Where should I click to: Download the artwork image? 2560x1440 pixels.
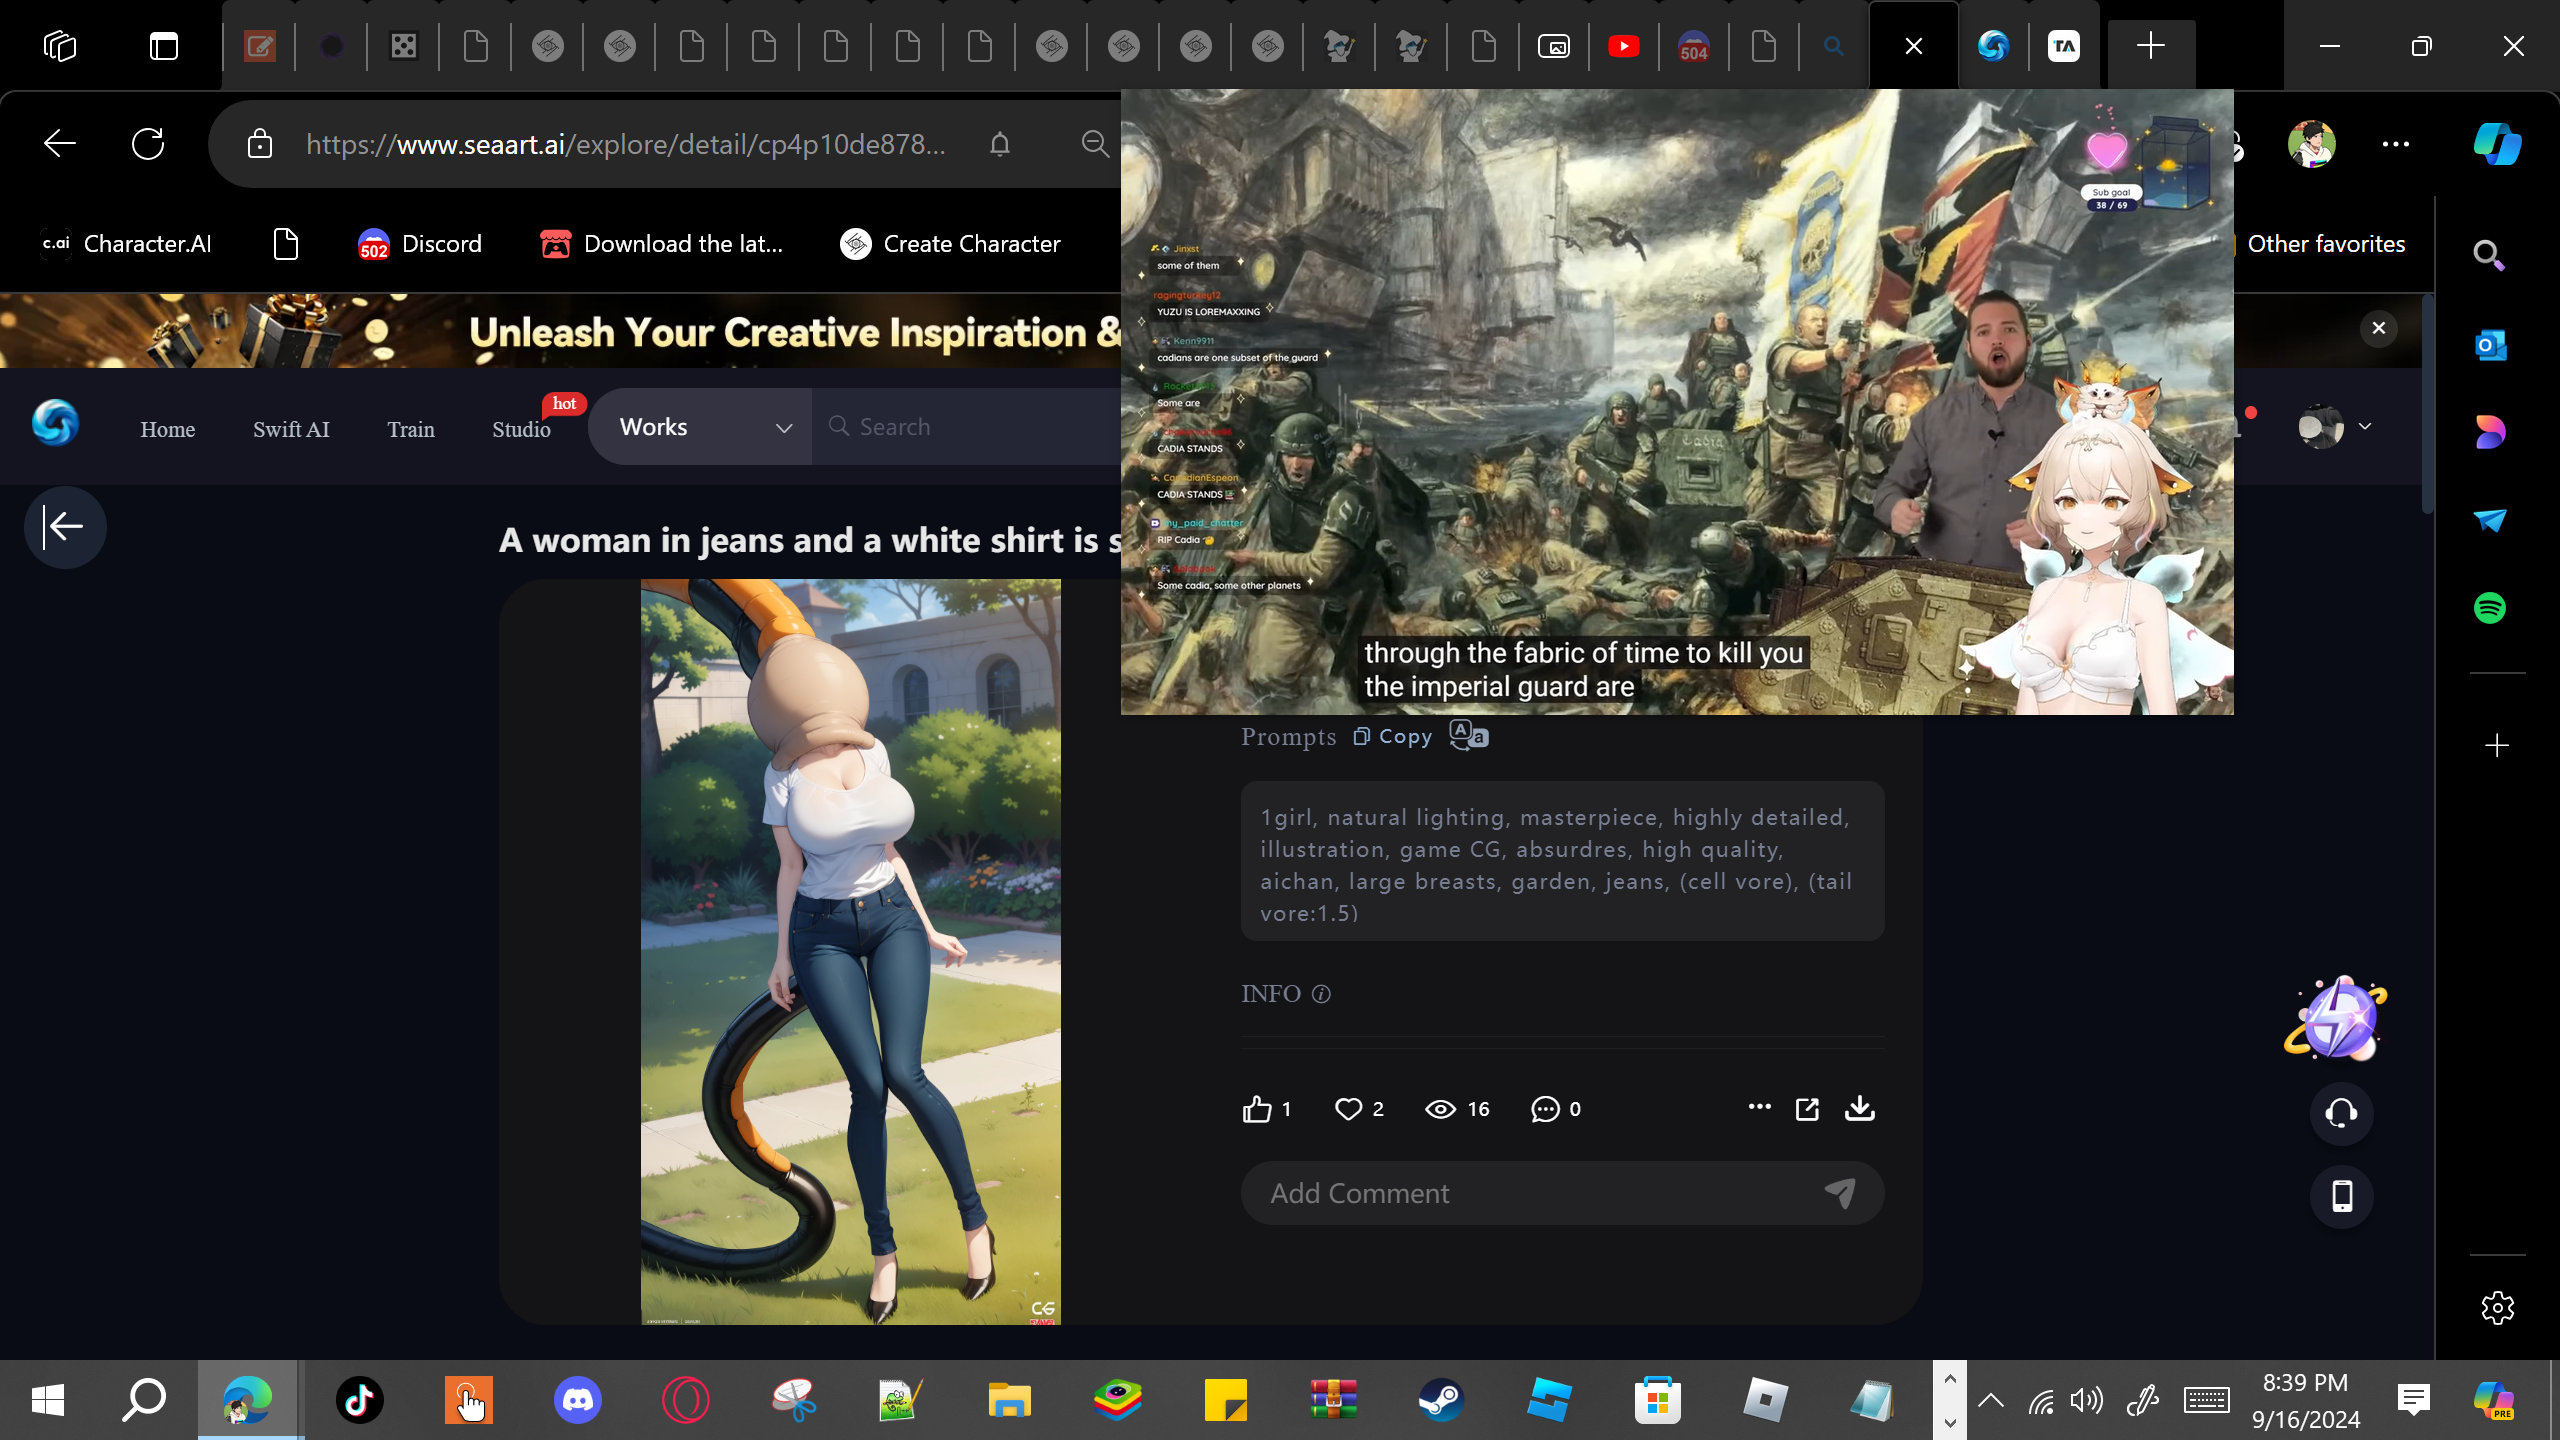tap(1859, 1108)
